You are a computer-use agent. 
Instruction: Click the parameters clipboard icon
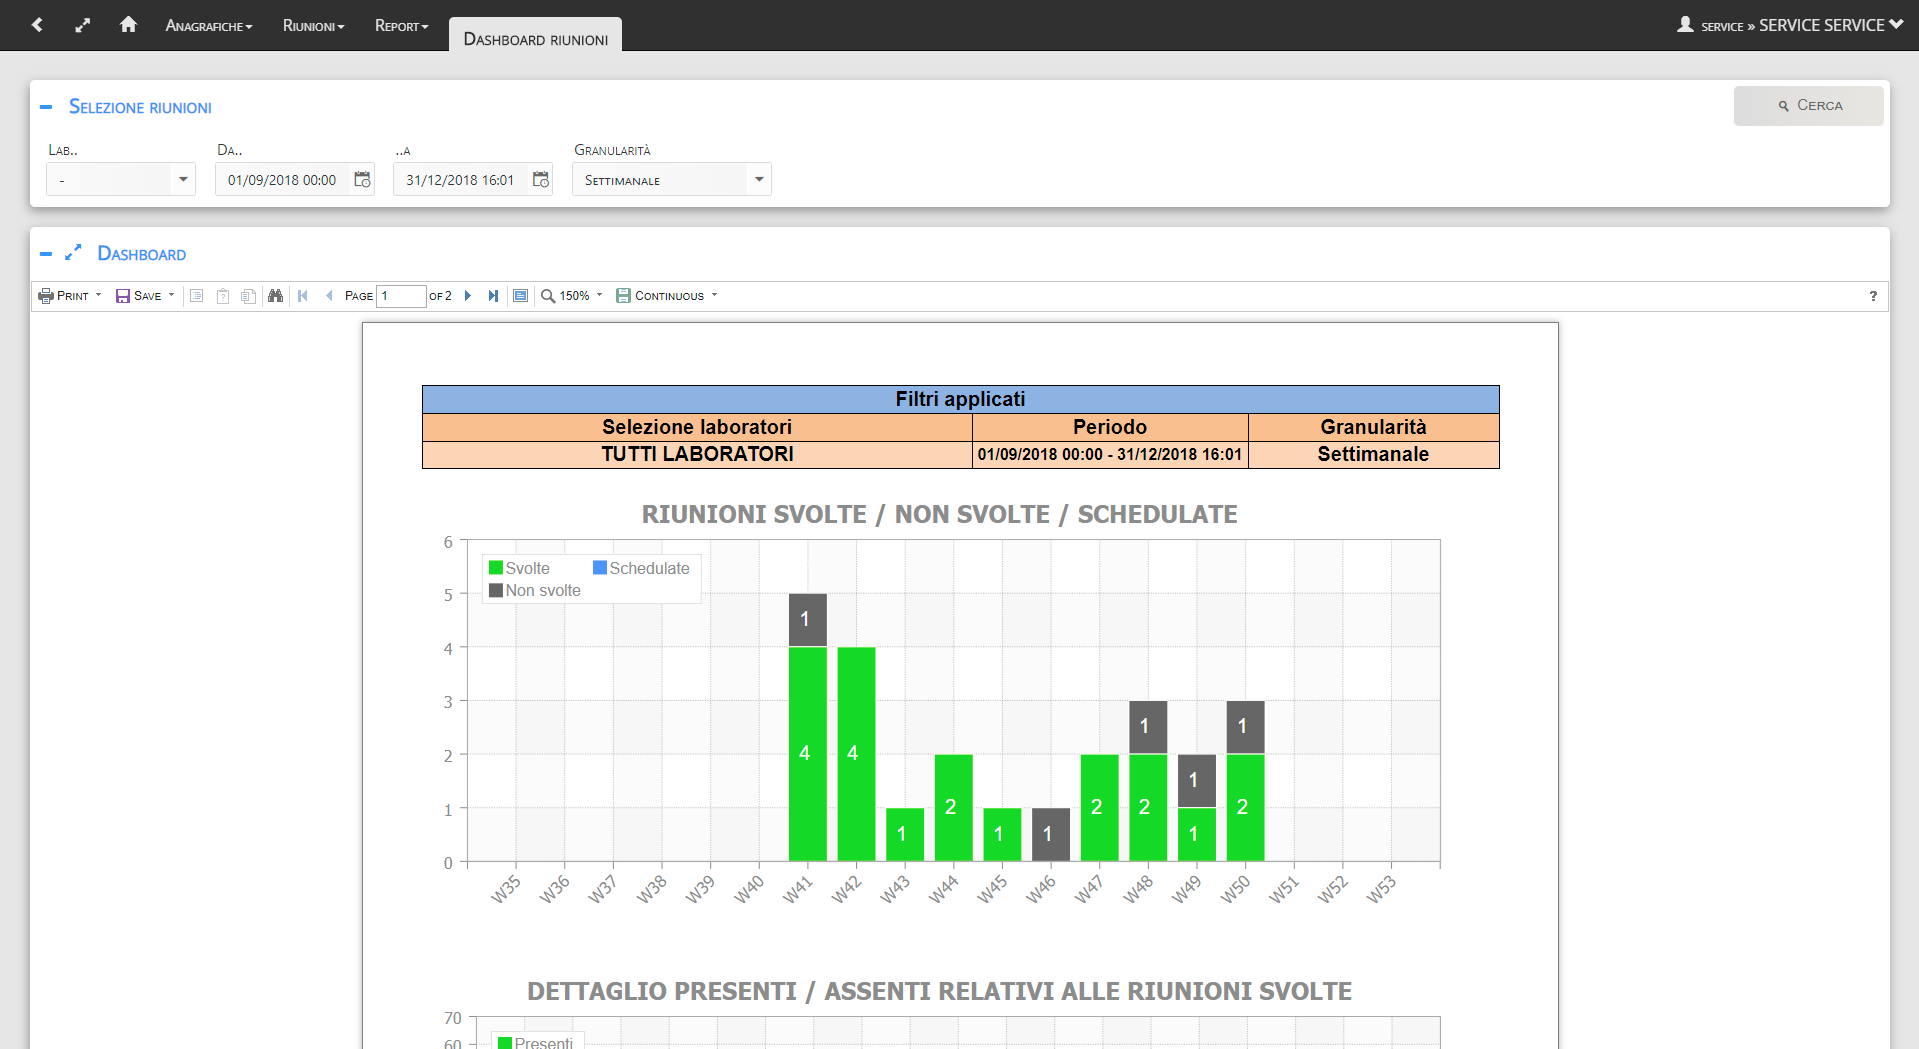coord(223,296)
